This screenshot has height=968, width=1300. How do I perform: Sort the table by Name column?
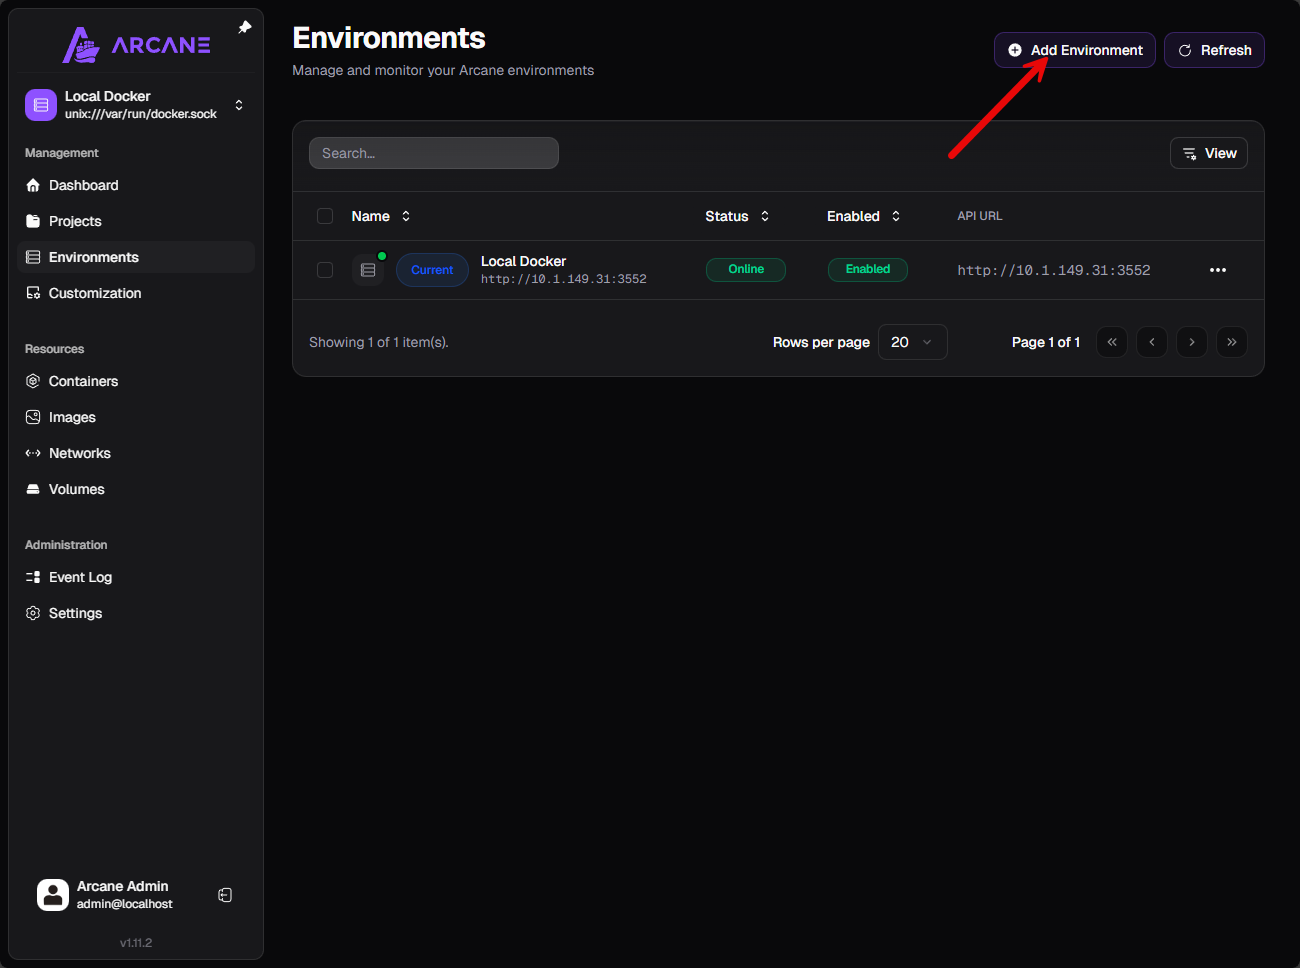[x=381, y=216]
